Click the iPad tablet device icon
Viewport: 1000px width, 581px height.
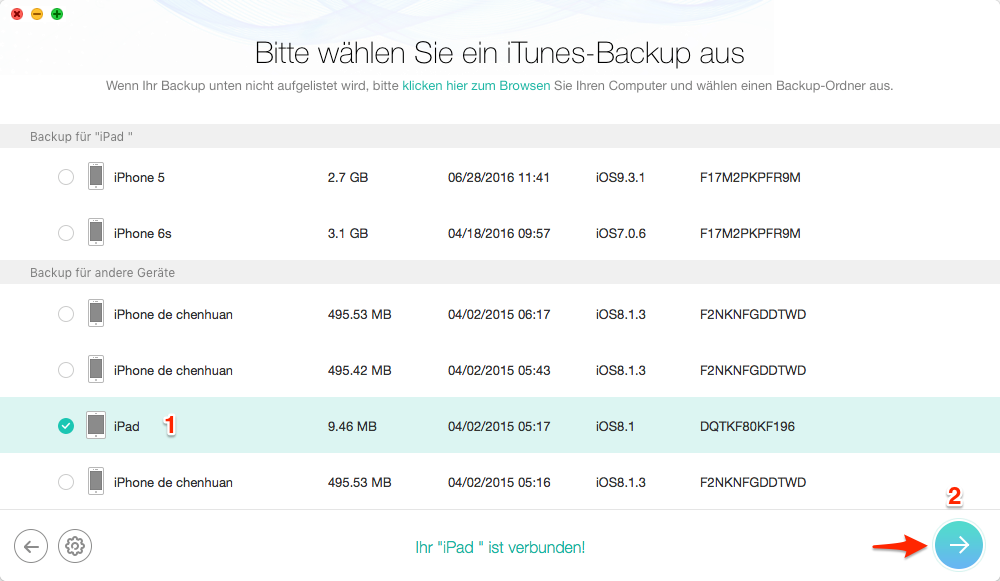click(x=96, y=425)
